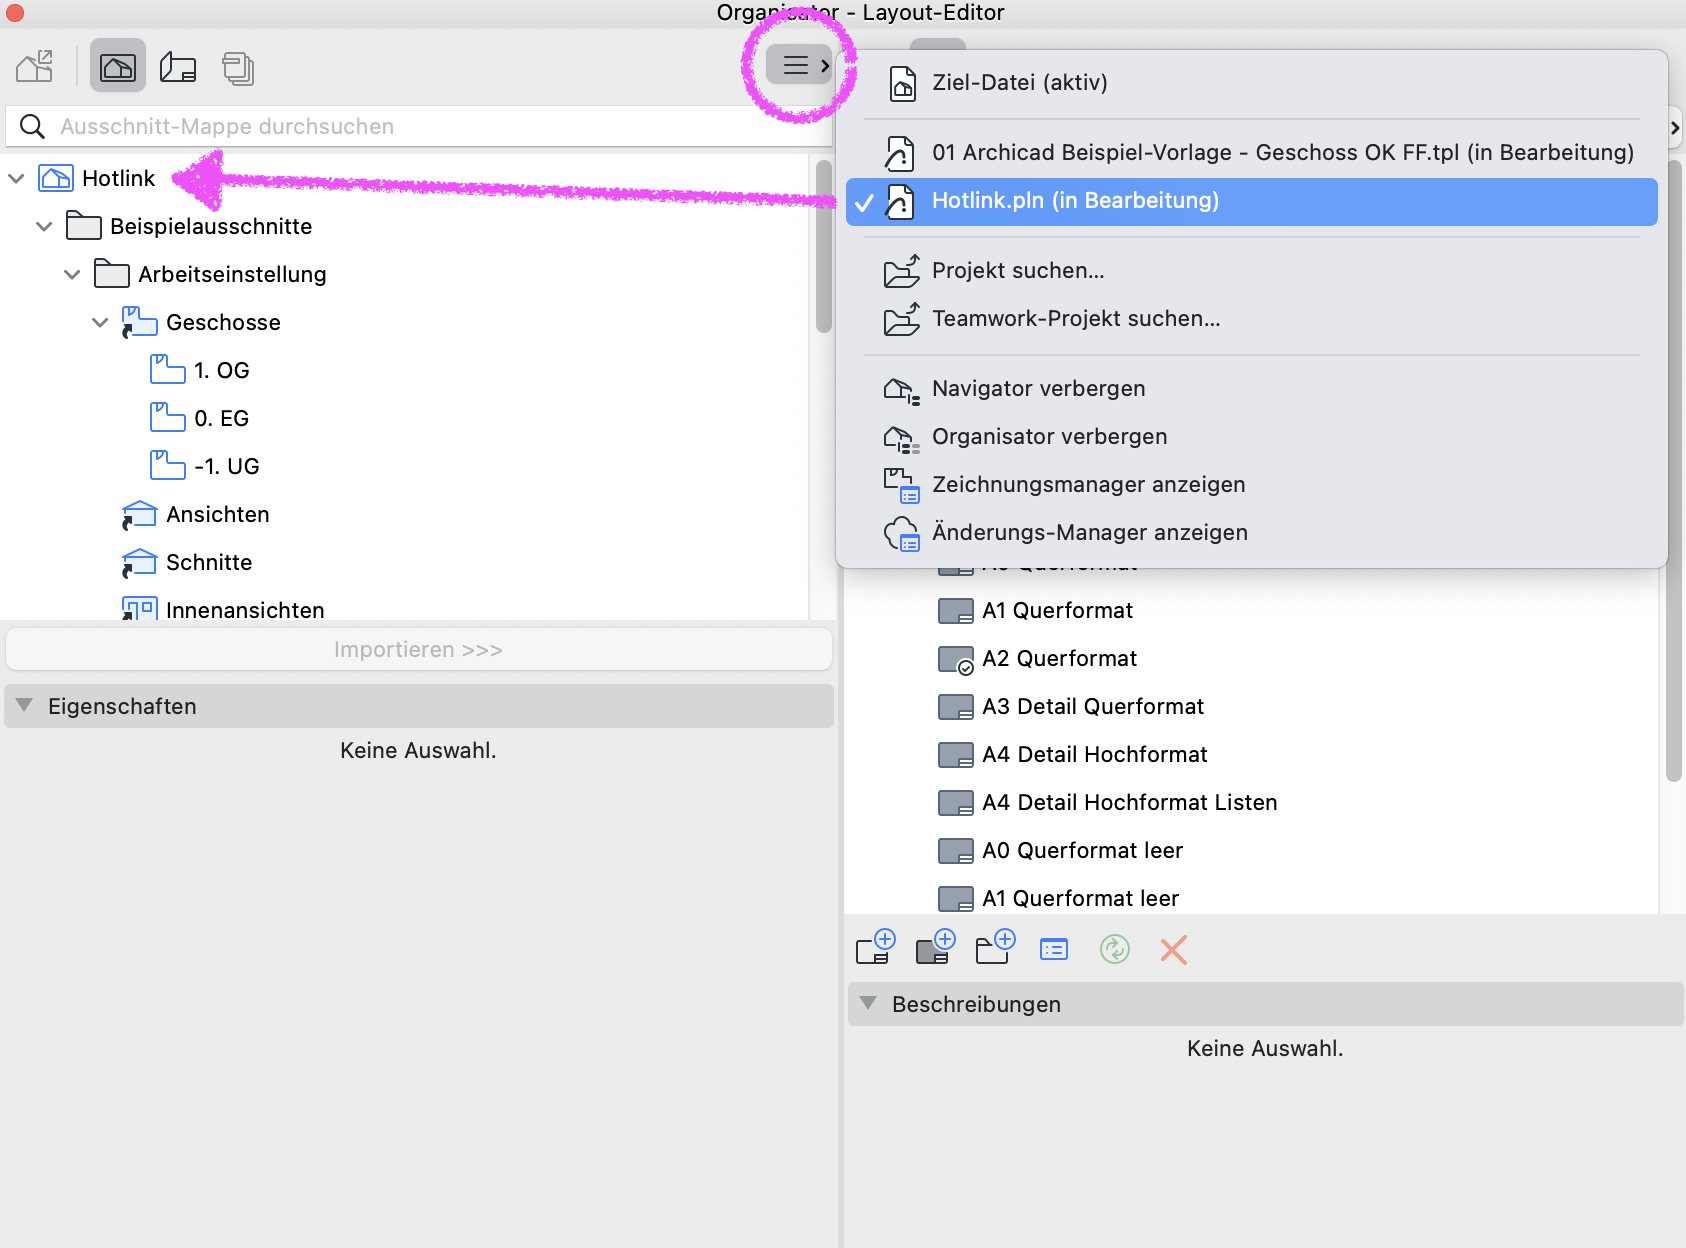The height and width of the screenshot is (1248, 1686).
Task: Collapse the Beispielausschnitte folder
Action: click(x=44, y=226)
